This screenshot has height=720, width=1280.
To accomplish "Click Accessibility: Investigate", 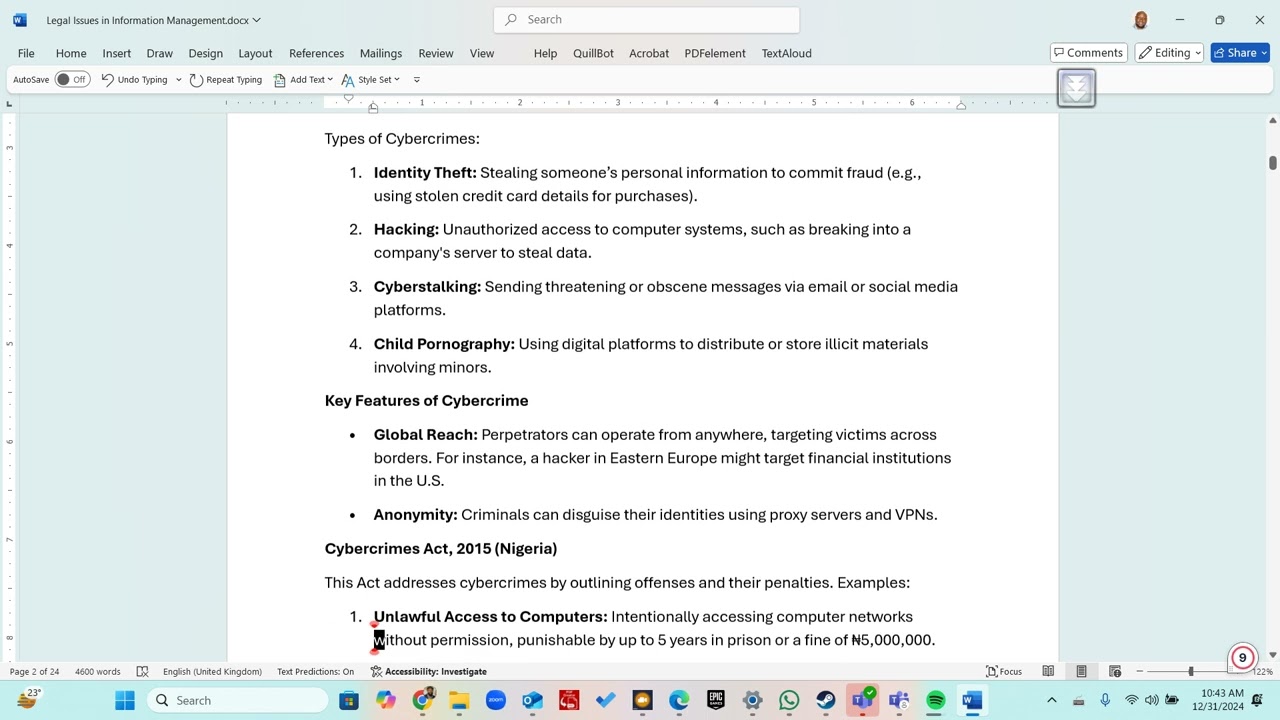I will click(x=428, y=671).
